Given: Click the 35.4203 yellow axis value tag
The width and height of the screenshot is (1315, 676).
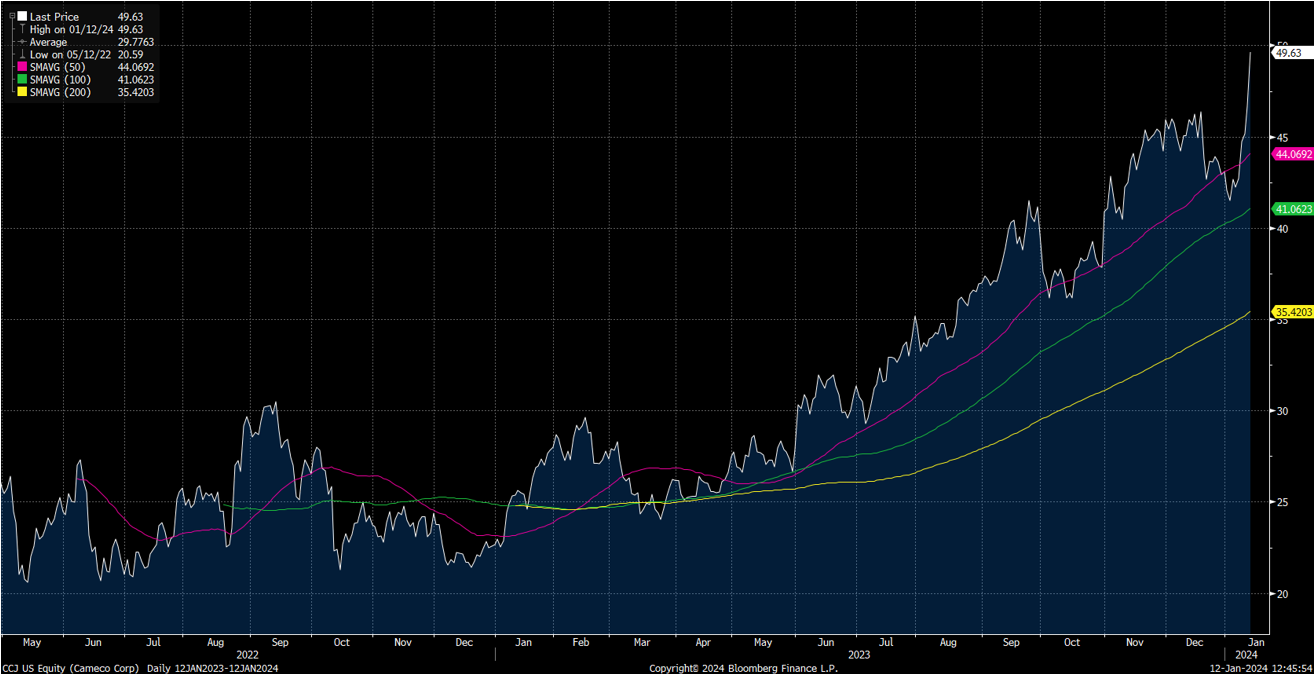Looking at the screenshot, I should pos(1291,313).
